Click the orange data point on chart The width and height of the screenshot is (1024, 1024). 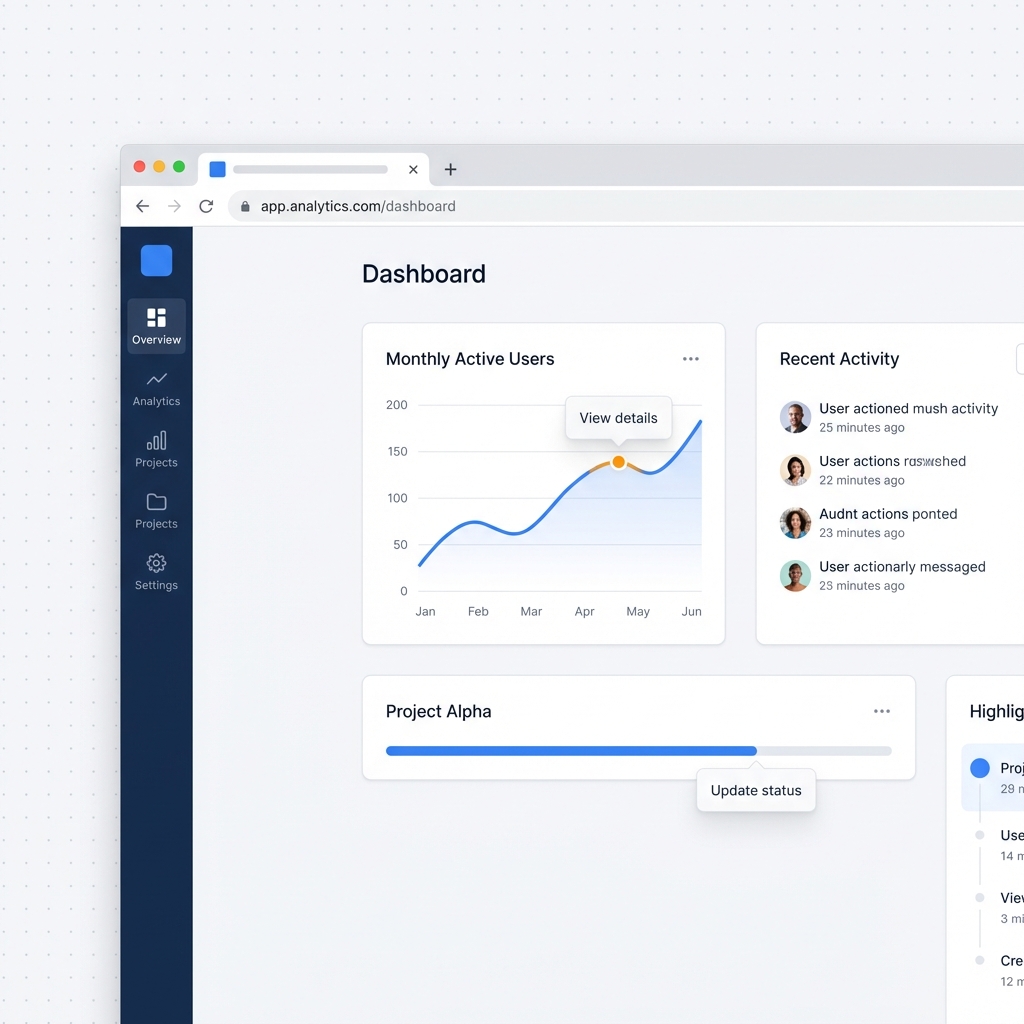click(x=618, y=462)
